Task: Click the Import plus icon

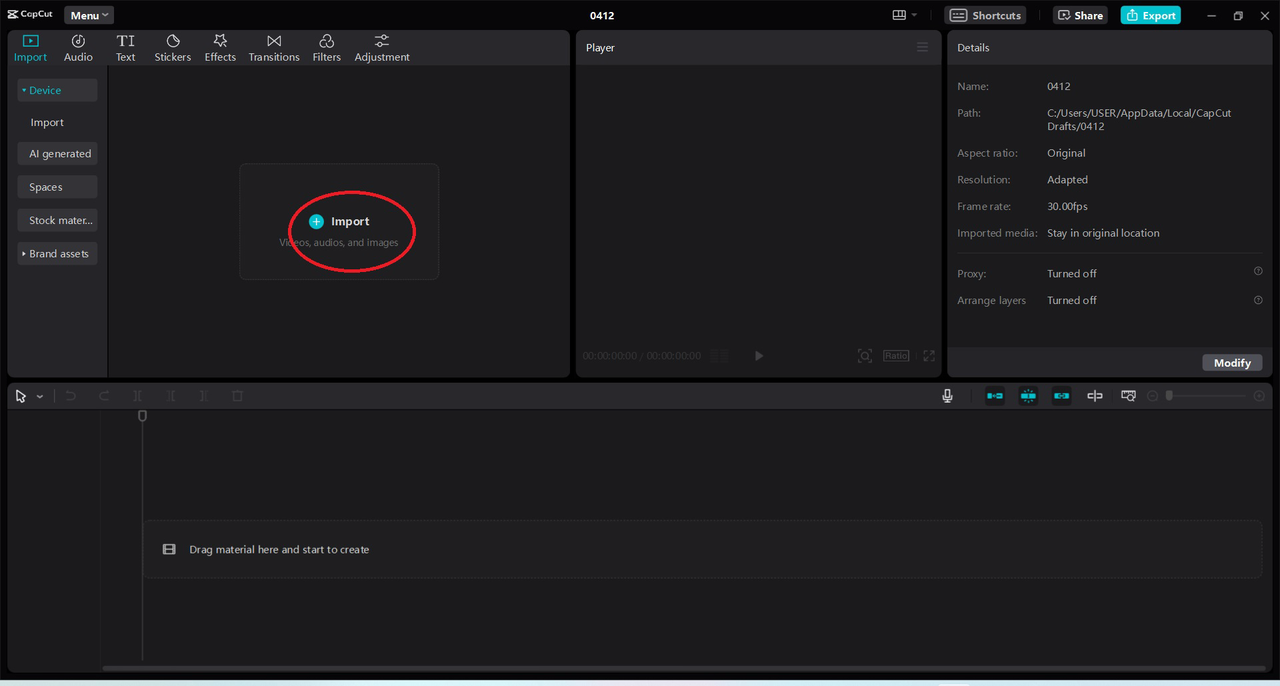Action: click(316, 222)
